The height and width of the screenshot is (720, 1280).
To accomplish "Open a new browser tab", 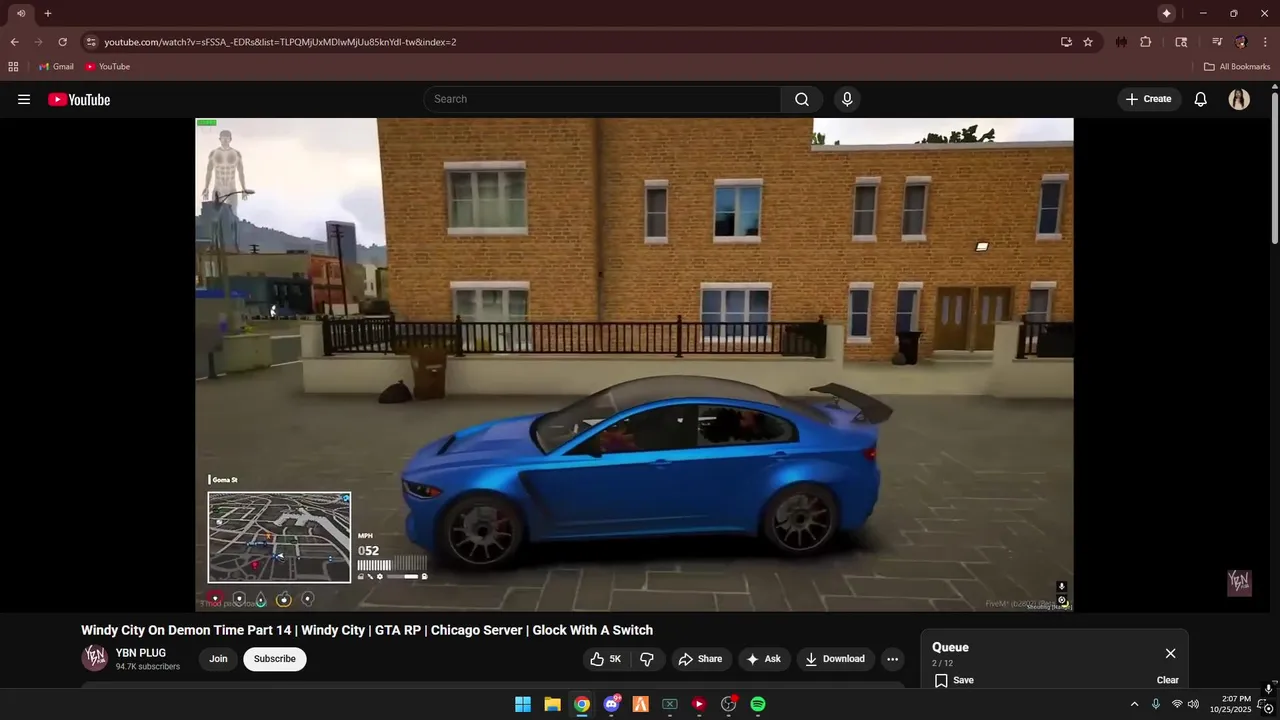I will pyautogui.click(x=47, y=13).
